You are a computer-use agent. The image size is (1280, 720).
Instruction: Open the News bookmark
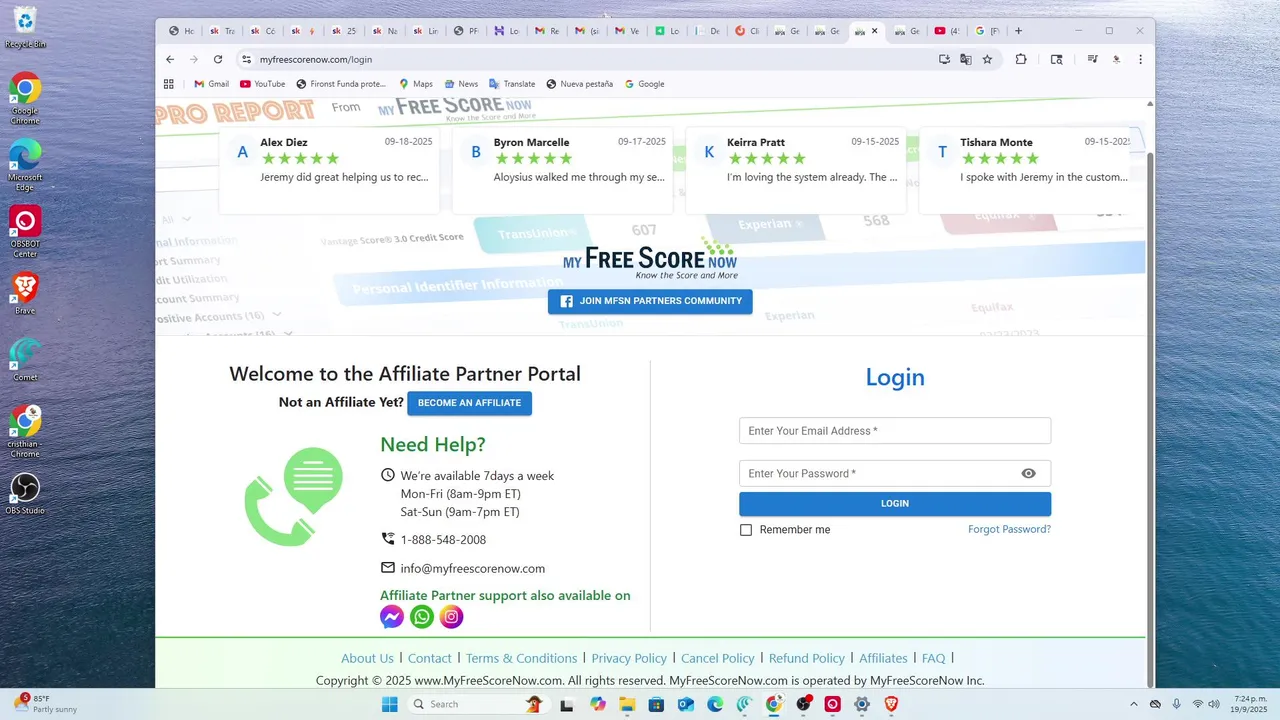click(x=461, y=84)
